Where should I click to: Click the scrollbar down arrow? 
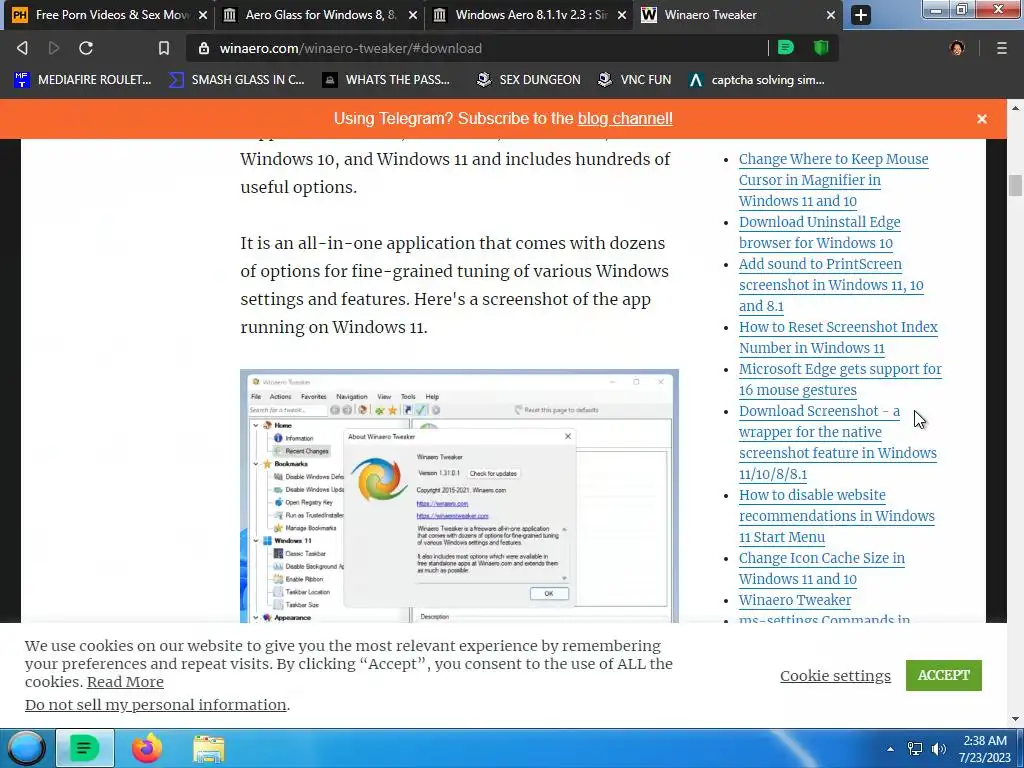1015,719
